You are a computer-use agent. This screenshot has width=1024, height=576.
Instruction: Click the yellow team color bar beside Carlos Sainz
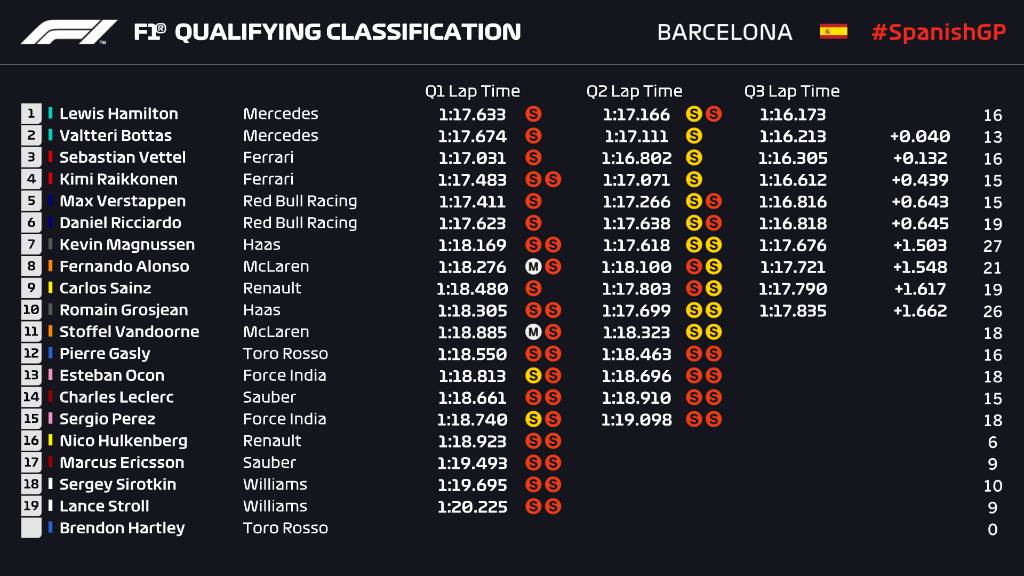click(x=50, y=288)
